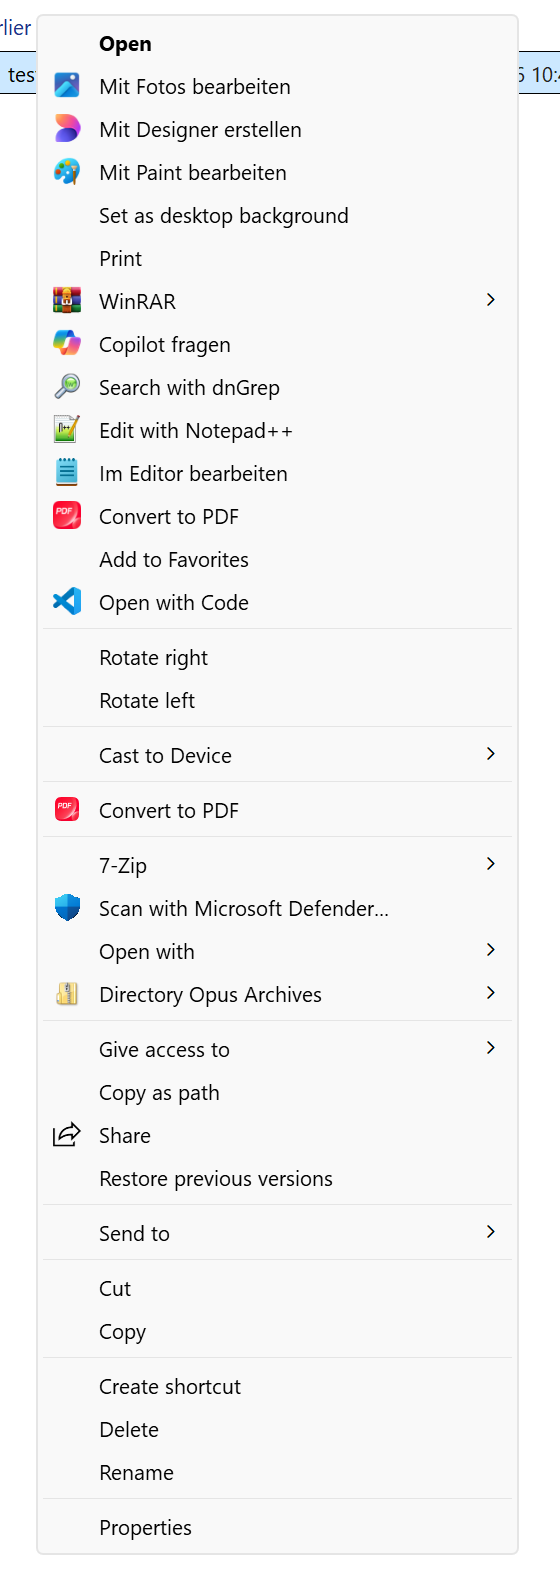Expand the Cast to Device submenu arrow
Image resolution: width=560 pixels, height=1572 pixels.
[490, 754]
